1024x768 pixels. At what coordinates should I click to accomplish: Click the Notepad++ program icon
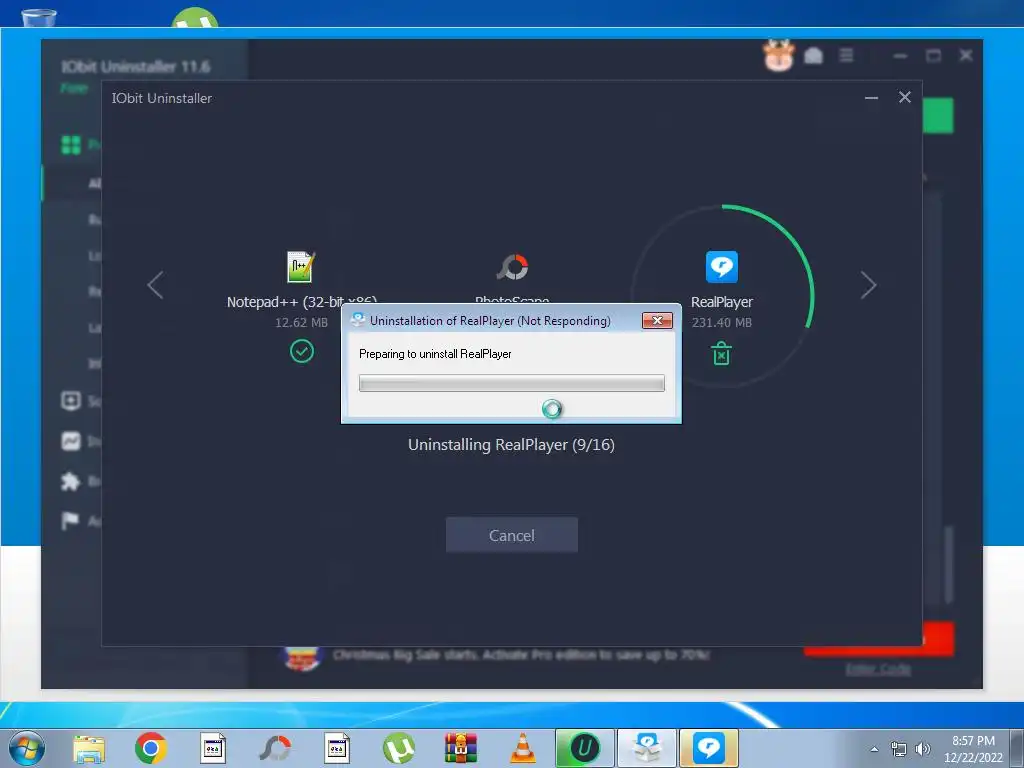click(x=301, y=266)
